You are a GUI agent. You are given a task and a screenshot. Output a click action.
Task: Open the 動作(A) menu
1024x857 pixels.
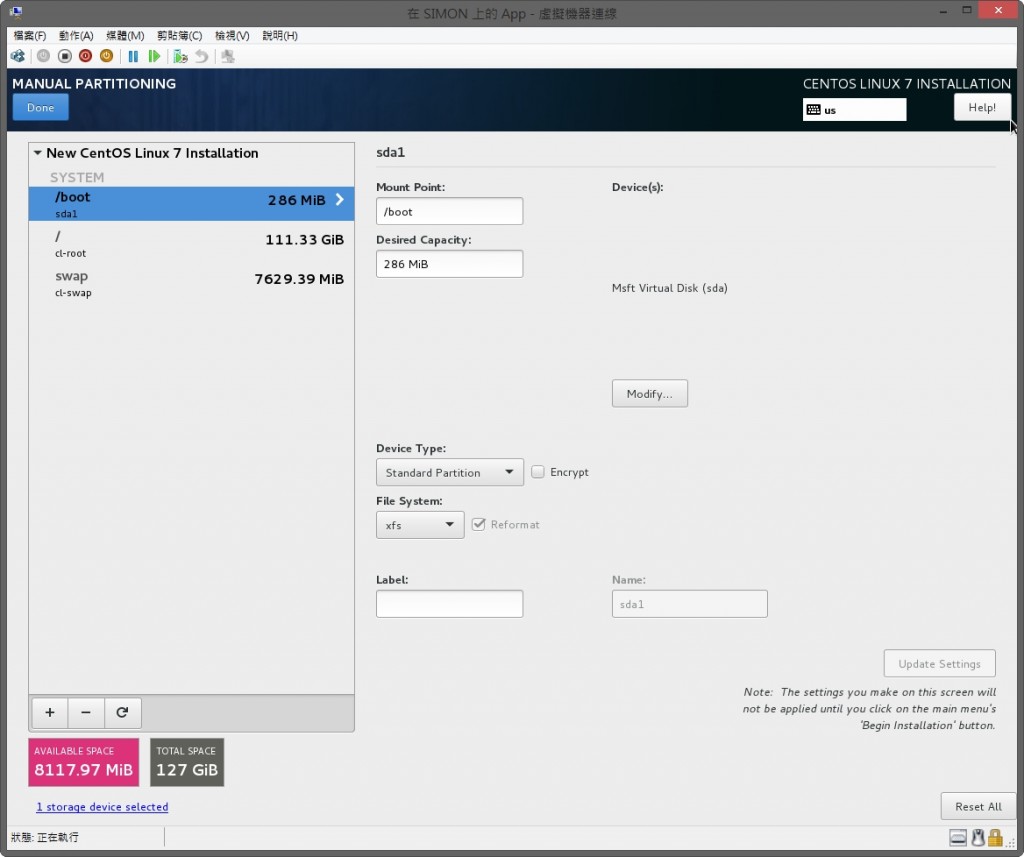76,35
